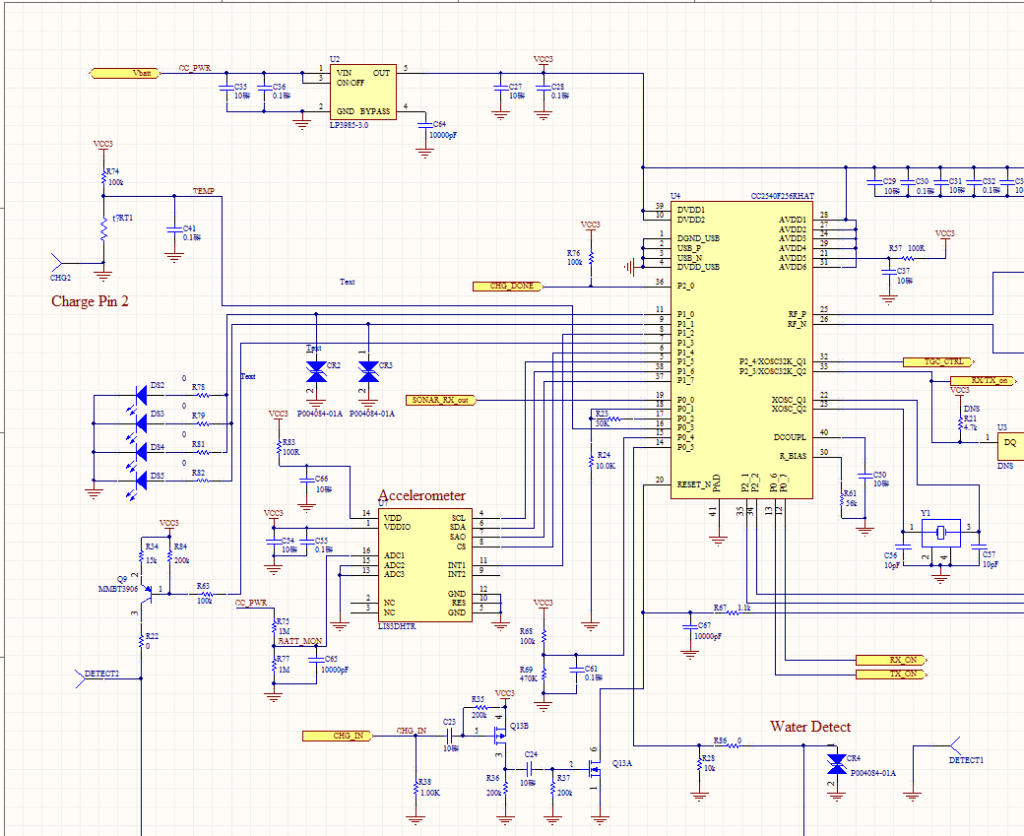Click the RX_ON port
Screen dimensions: 1024x836
tap(891, 660)
